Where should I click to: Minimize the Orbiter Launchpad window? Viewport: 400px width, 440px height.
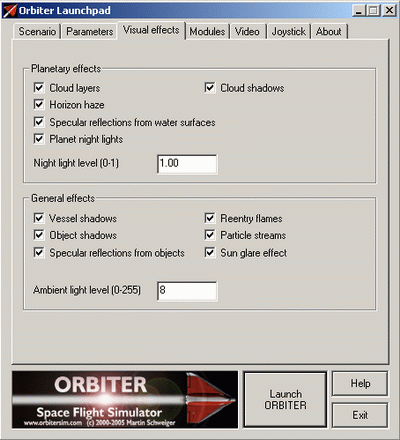(x=358, y=10)
